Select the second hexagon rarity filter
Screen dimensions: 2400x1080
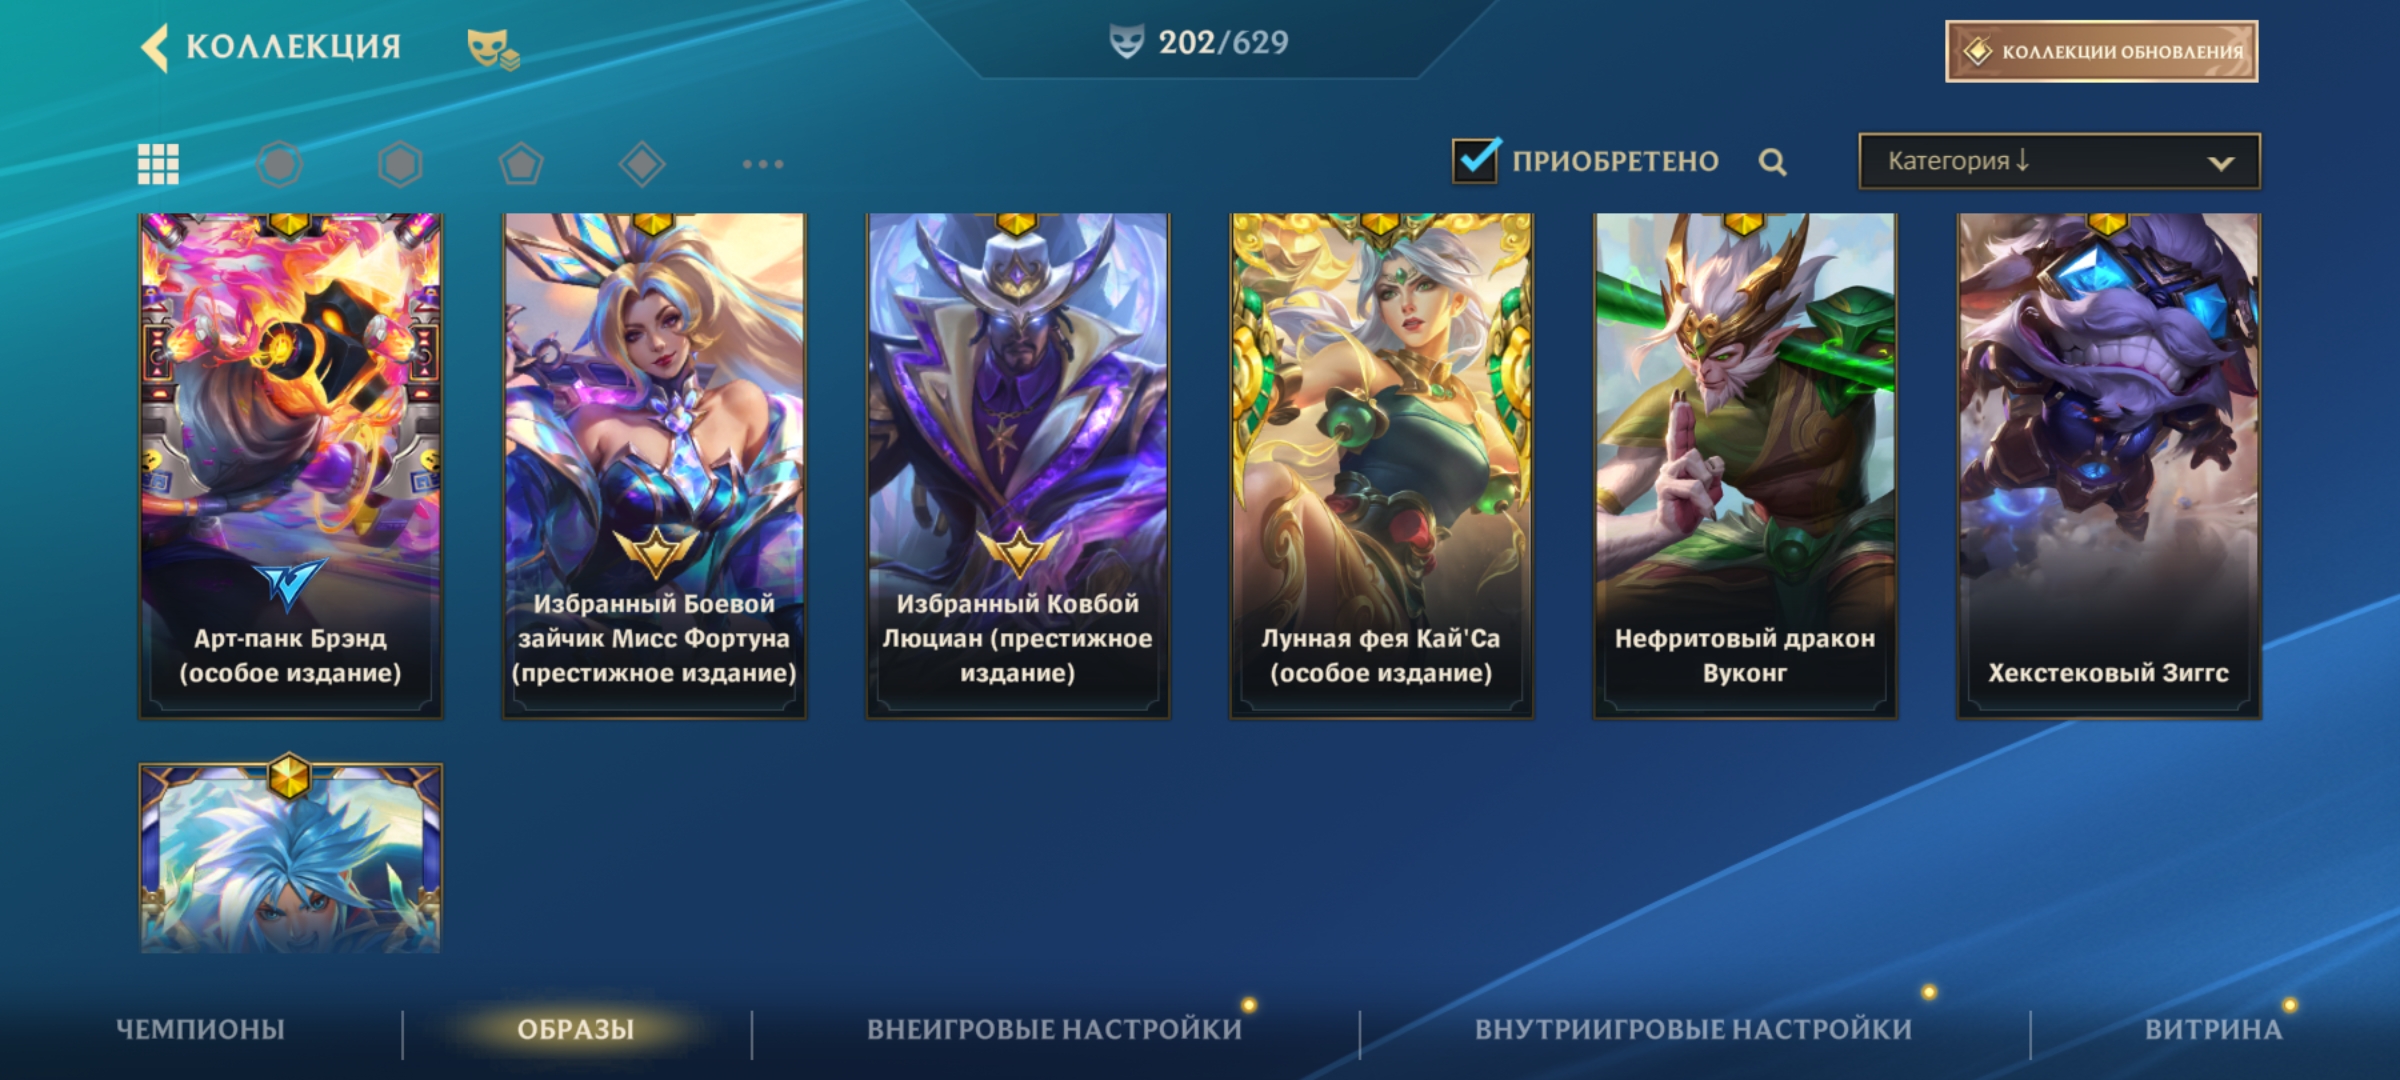point(400,164)
